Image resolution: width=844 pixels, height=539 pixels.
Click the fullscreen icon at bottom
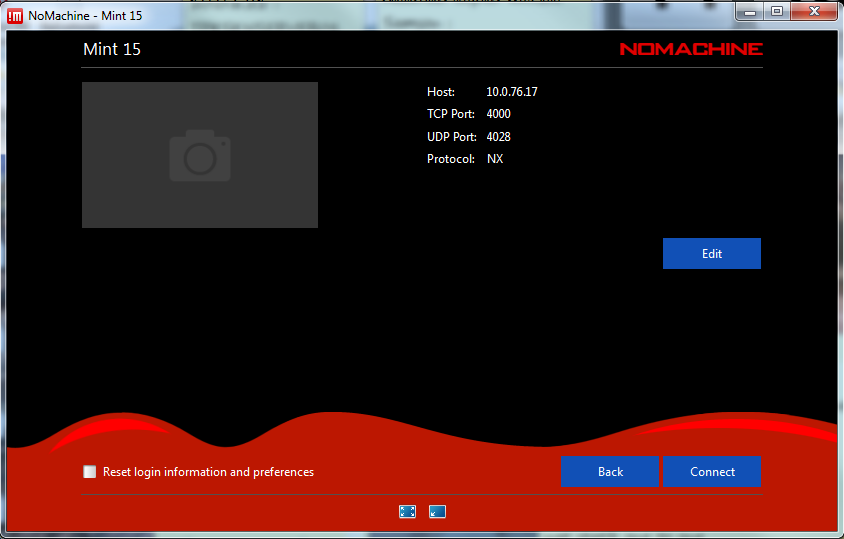[x=407, y=512]
